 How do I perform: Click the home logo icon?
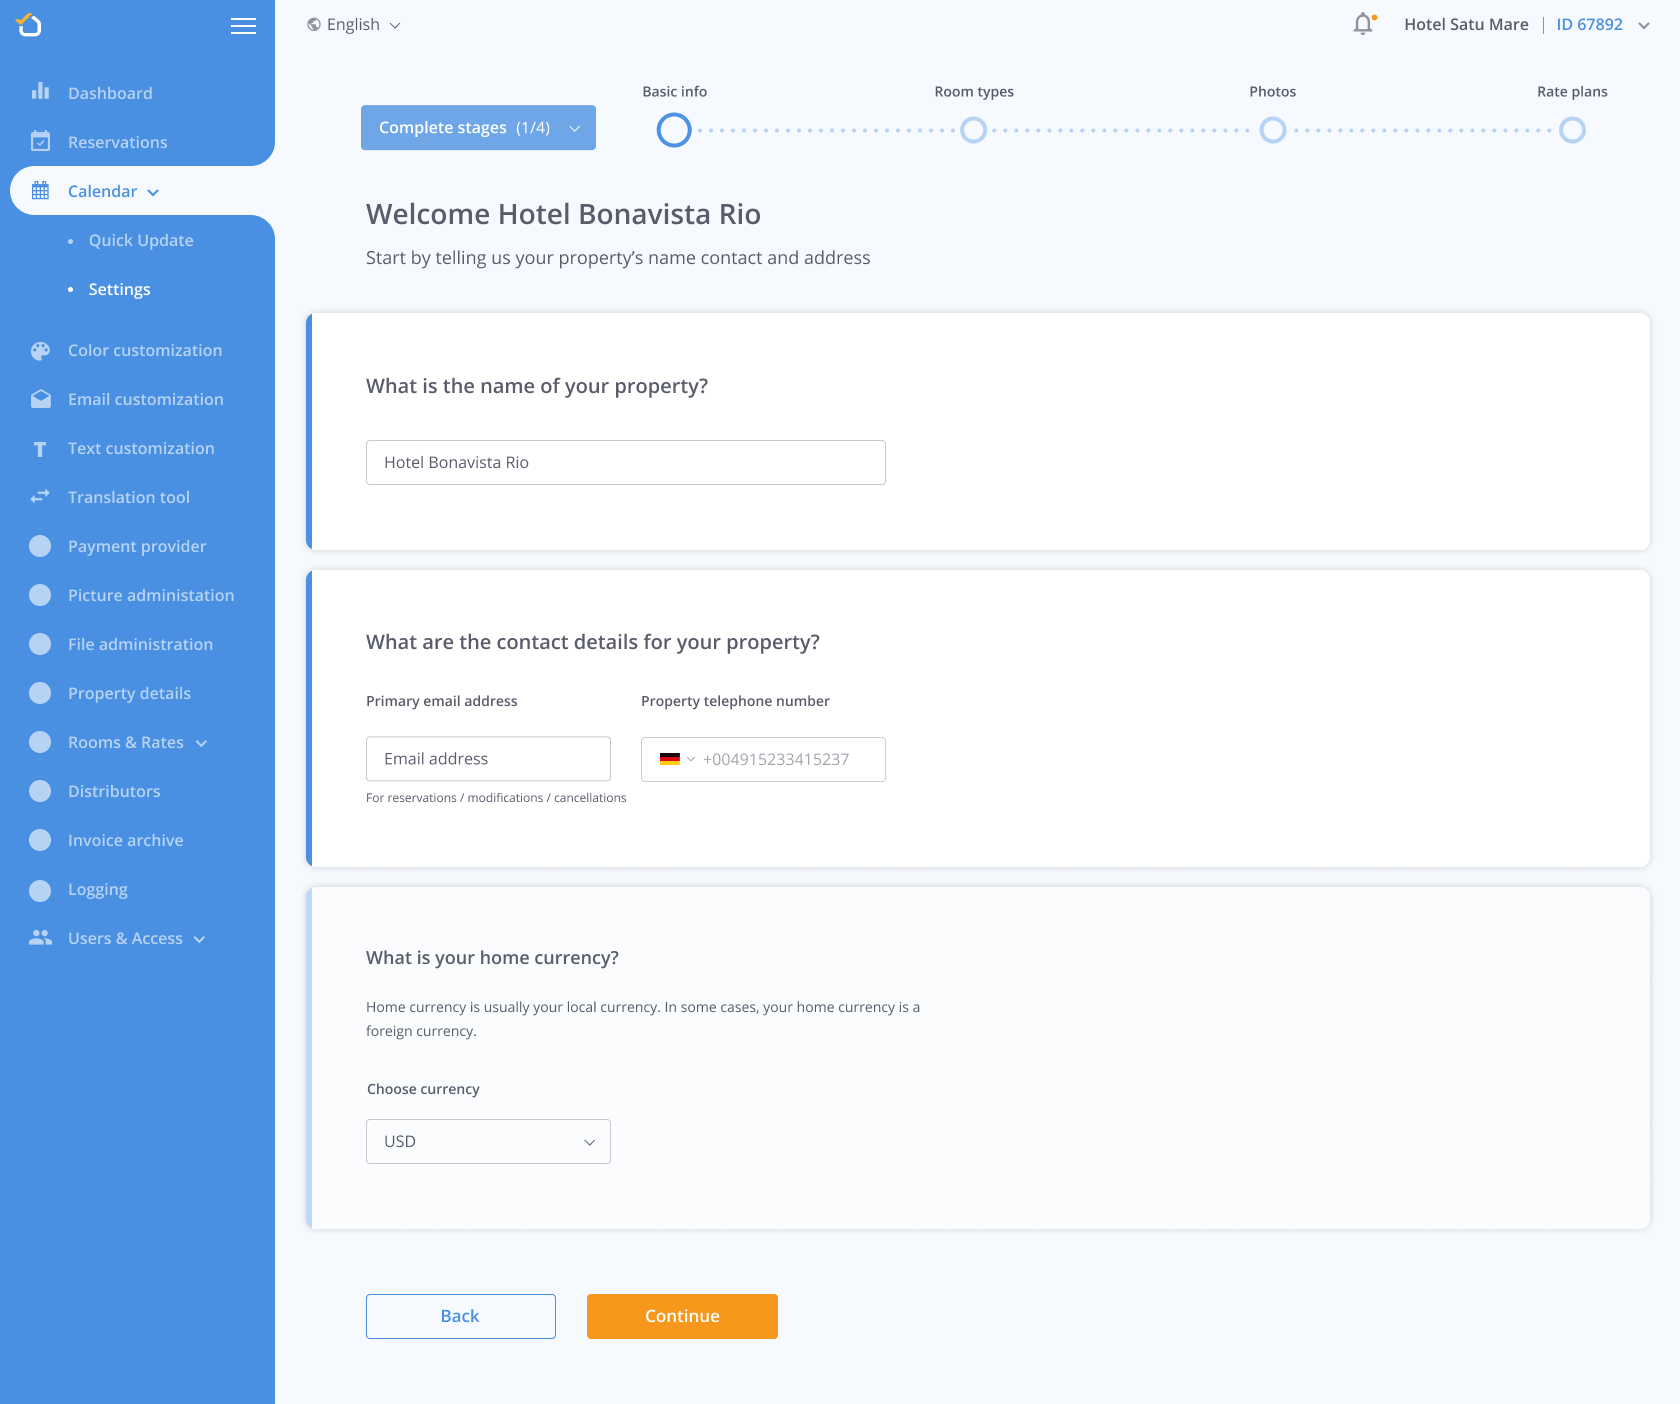tap(29, 25)
